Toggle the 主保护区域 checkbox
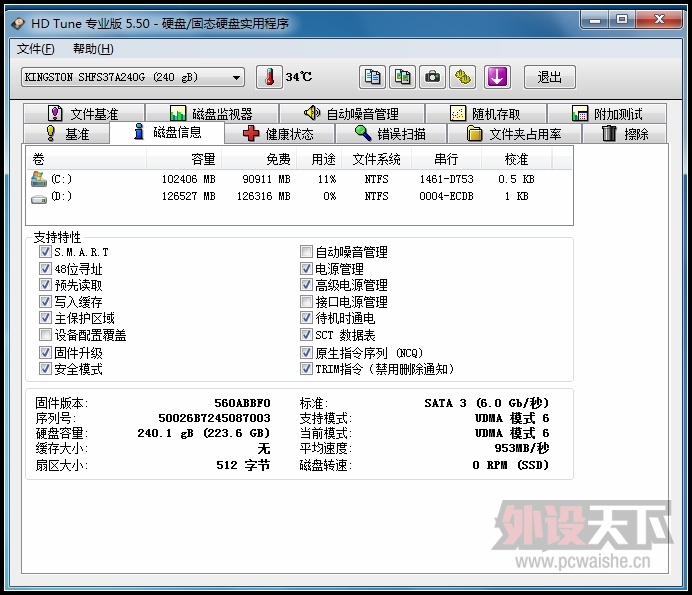 tap(45, 318)
